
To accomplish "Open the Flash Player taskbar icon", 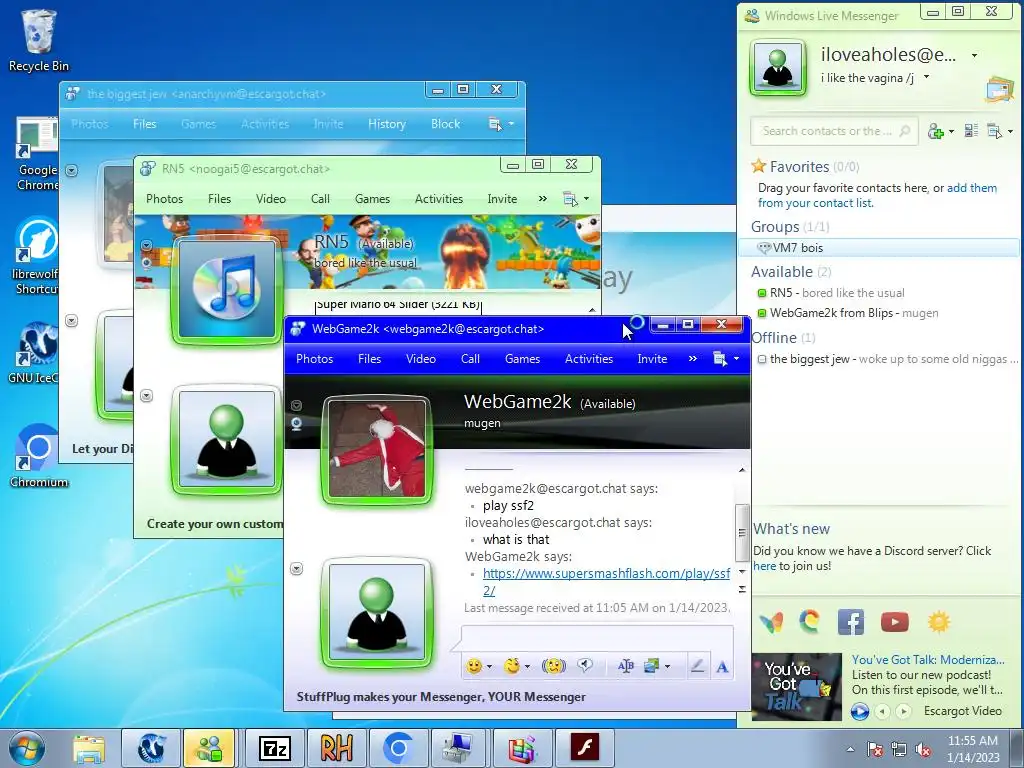I will [584, 748].
